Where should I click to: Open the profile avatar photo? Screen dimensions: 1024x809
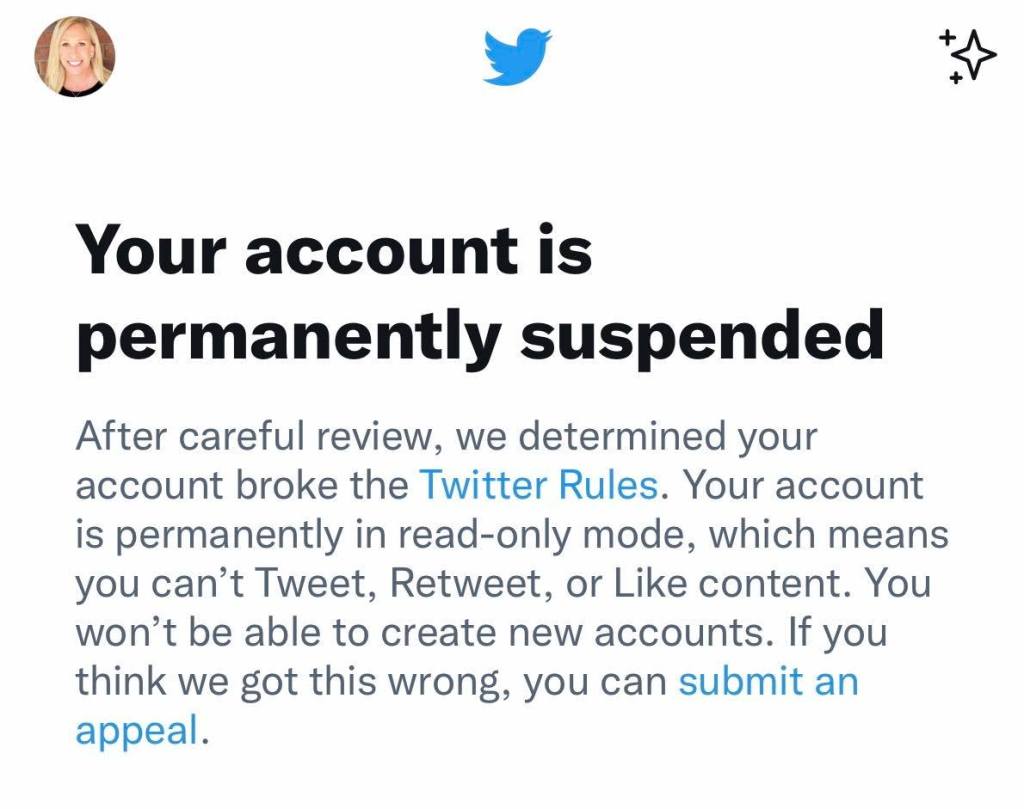pyautogui.click(x=75, y=56)
